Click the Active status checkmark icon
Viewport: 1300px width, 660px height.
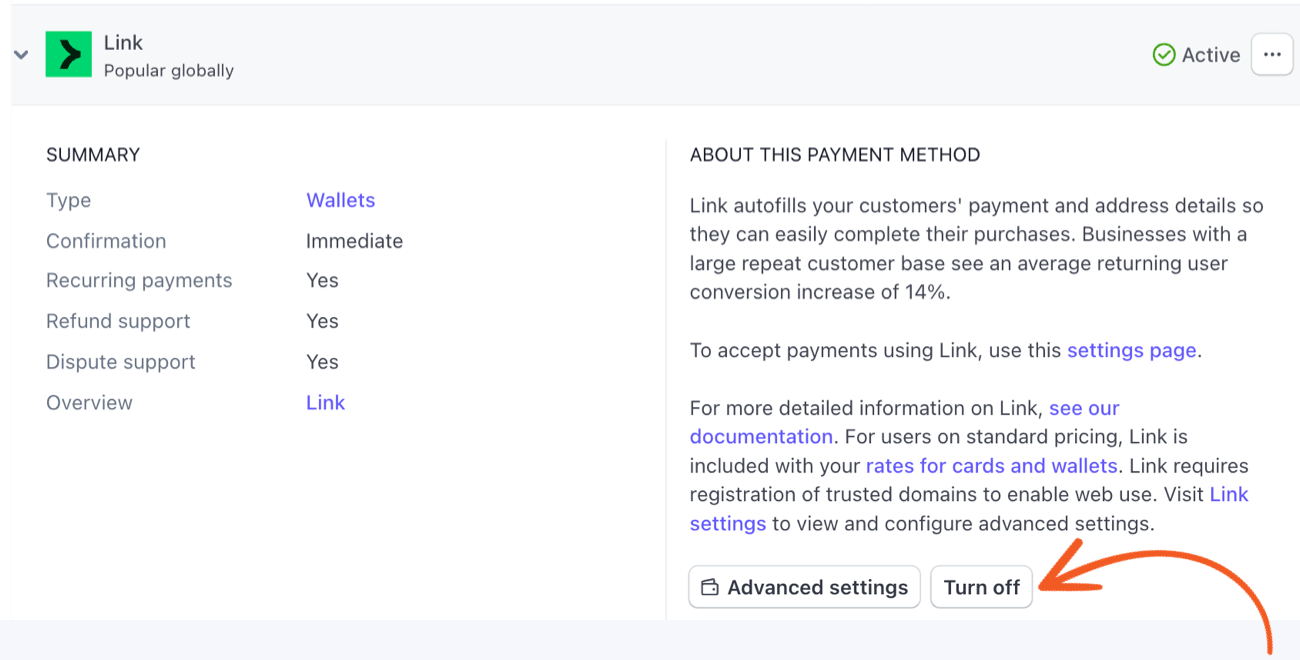[x=1164, y=55]
